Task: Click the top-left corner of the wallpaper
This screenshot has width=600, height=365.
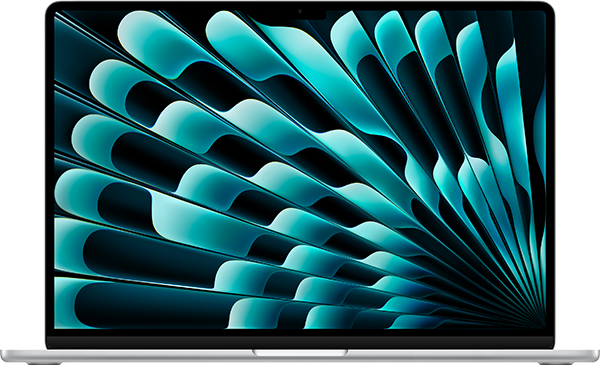Action: 57,12
